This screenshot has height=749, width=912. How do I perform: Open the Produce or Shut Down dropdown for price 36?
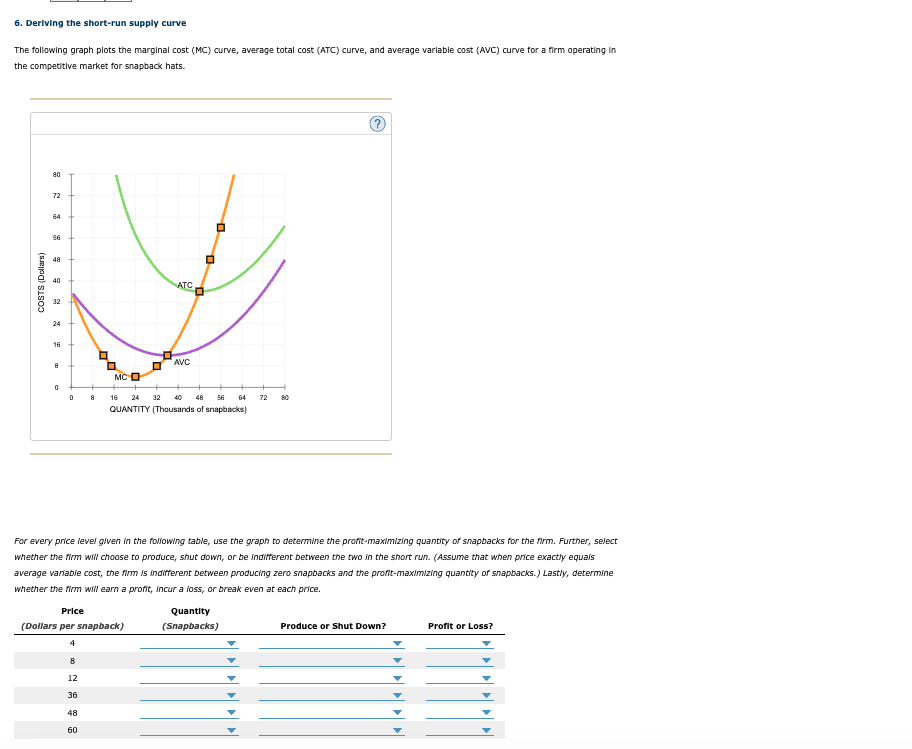click(397, 697)
